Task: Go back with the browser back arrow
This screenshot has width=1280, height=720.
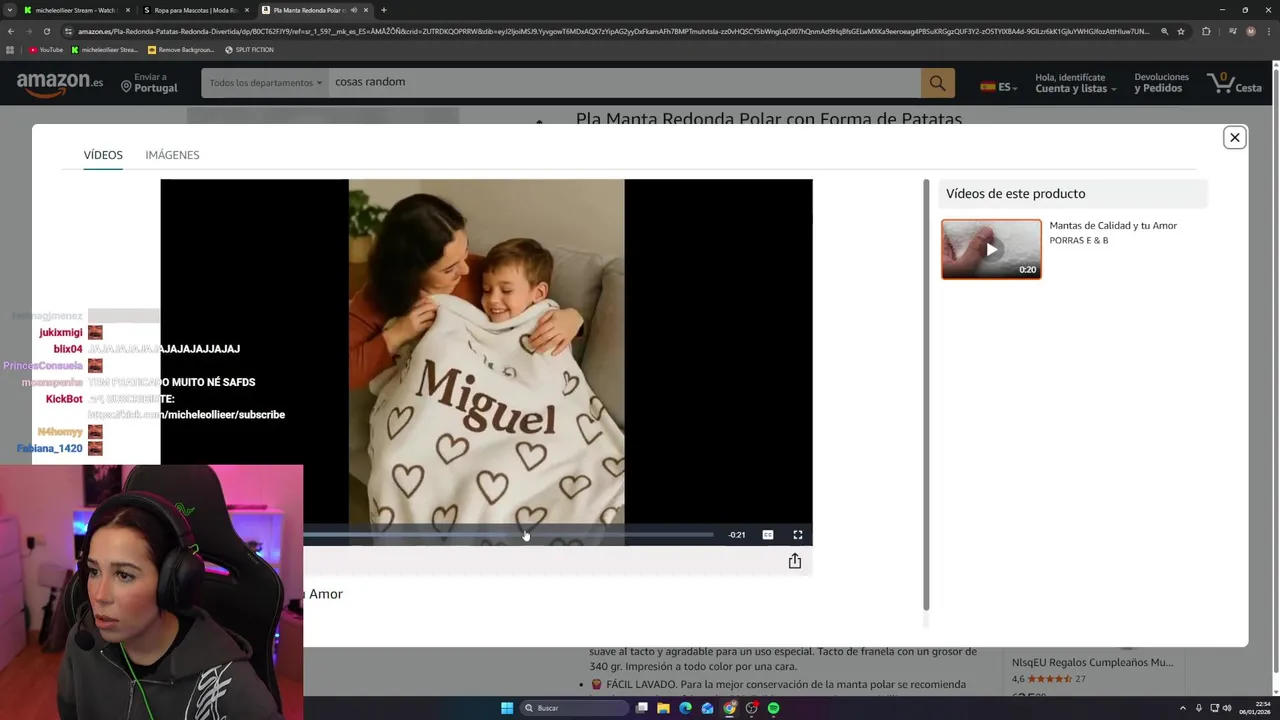Action: pos(10,31)
